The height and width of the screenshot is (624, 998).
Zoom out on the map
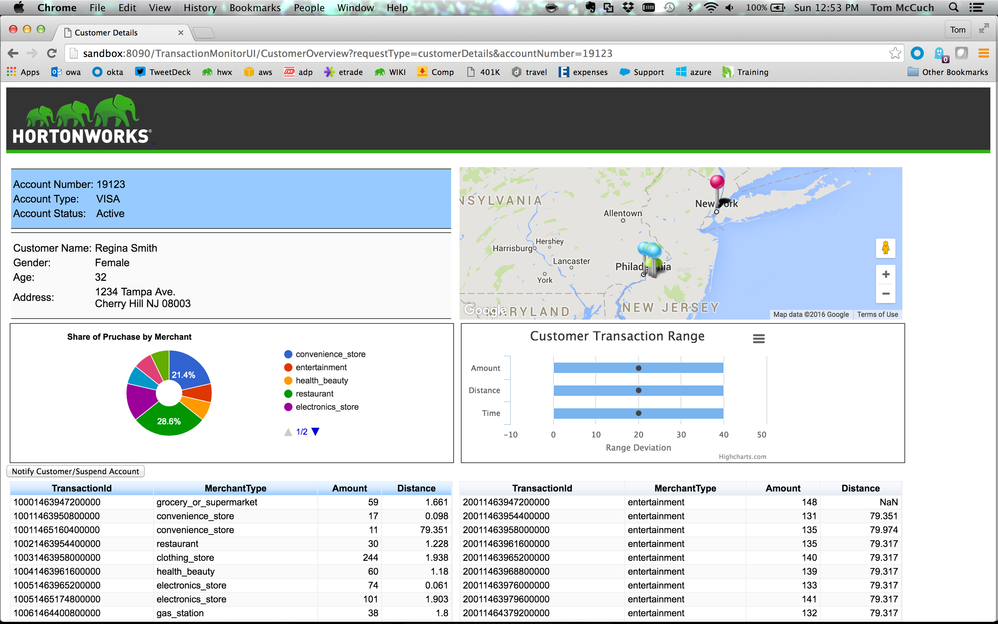click(885, 294)
